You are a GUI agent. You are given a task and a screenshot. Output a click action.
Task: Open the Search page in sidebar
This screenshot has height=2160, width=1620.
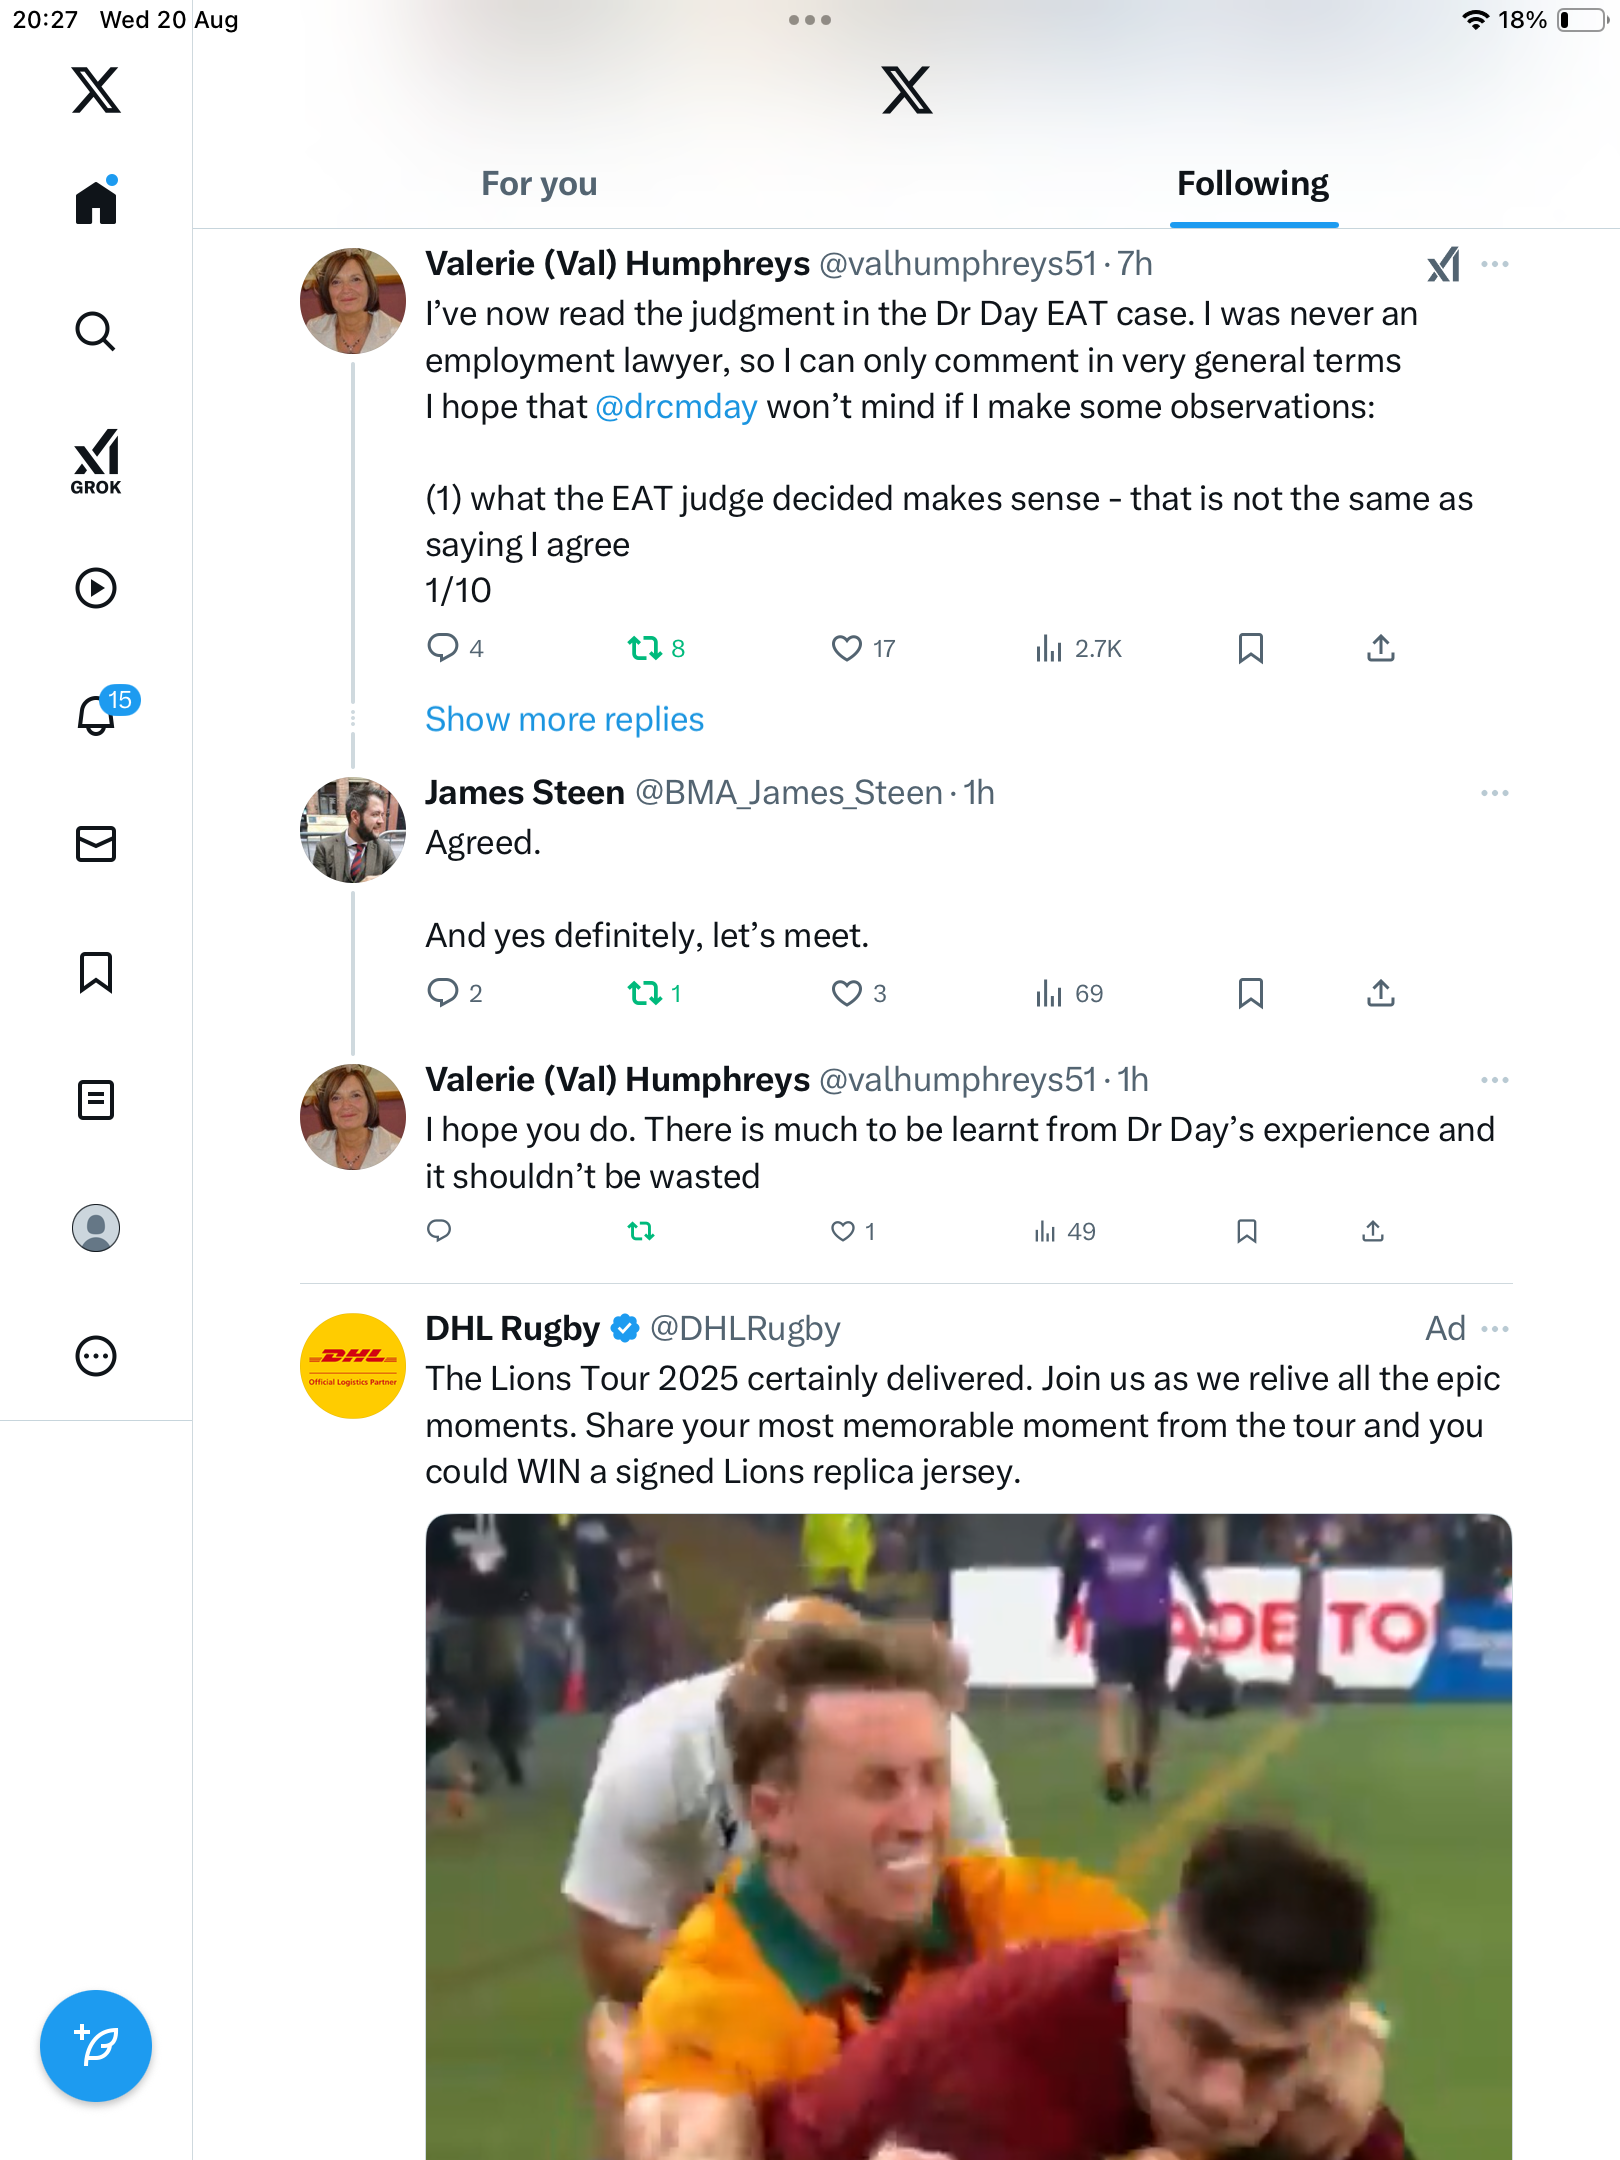pyautogui.click(x=96, y=331)
